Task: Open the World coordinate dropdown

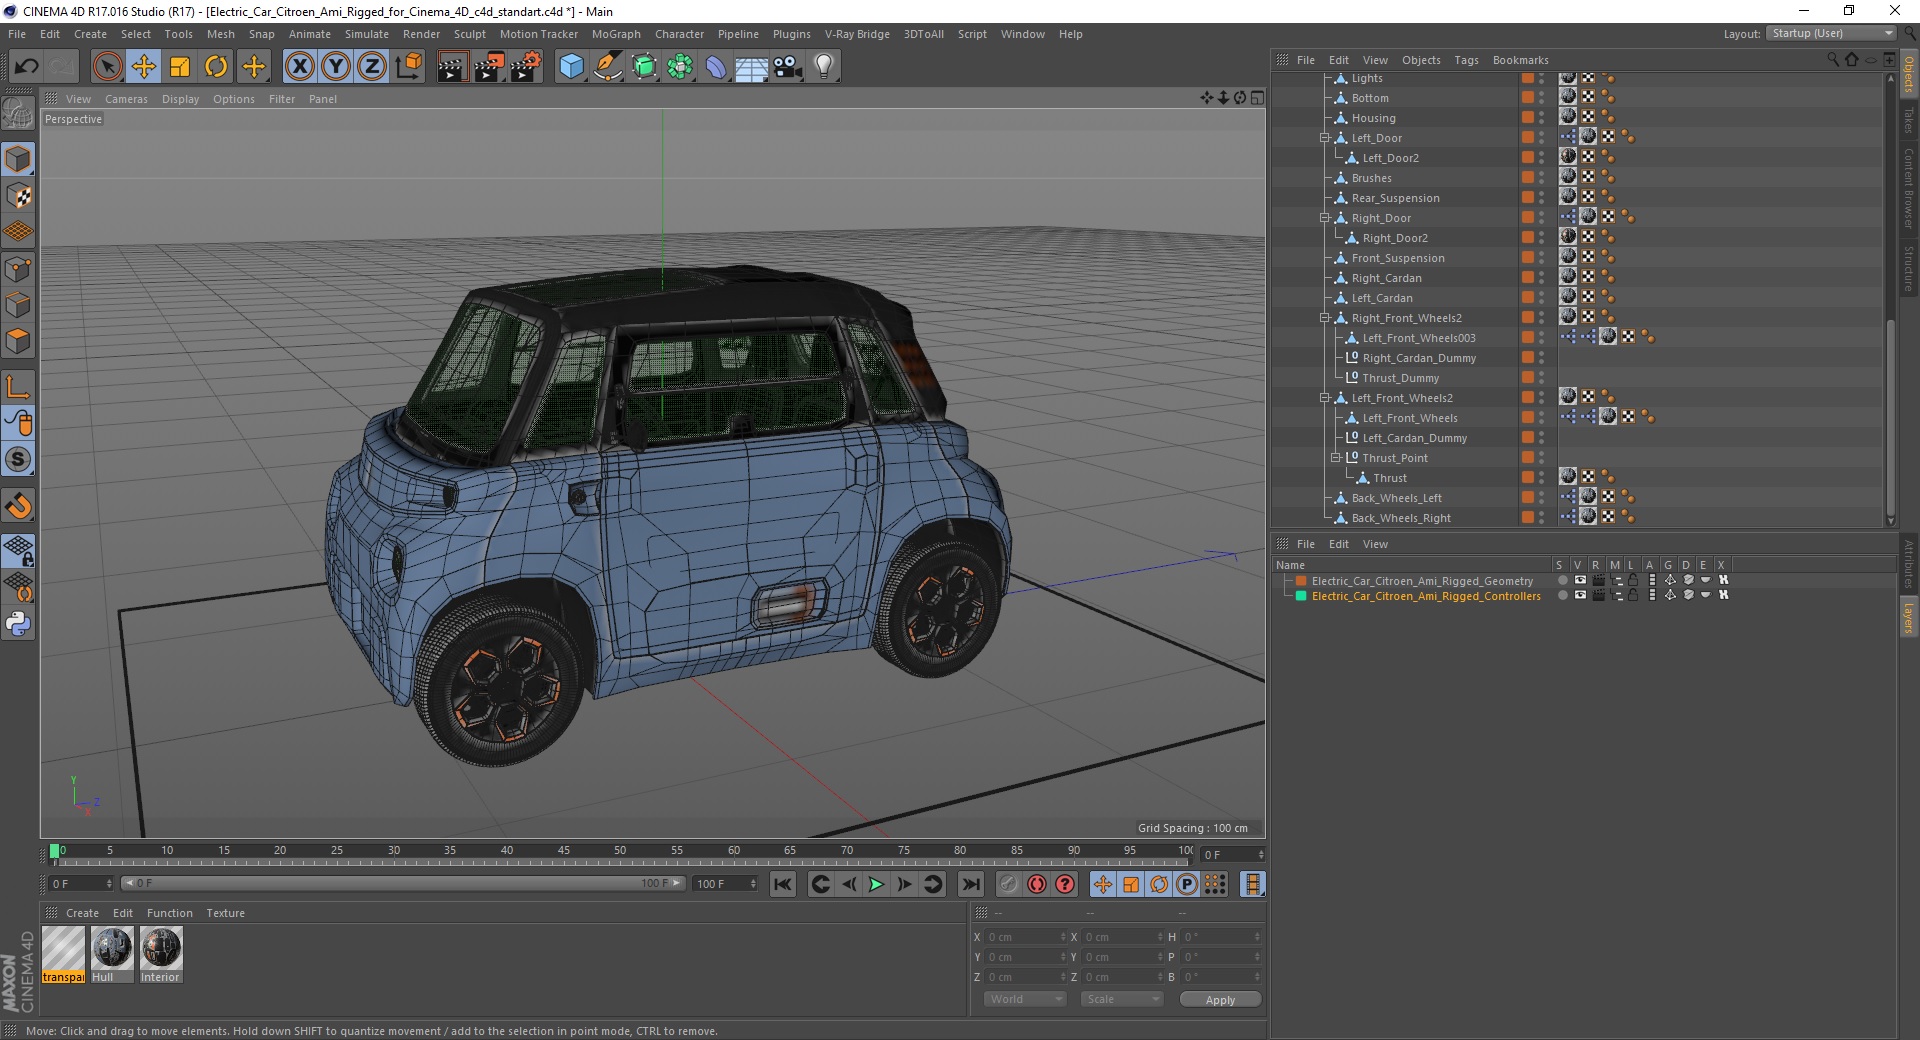Action: 1025,999
